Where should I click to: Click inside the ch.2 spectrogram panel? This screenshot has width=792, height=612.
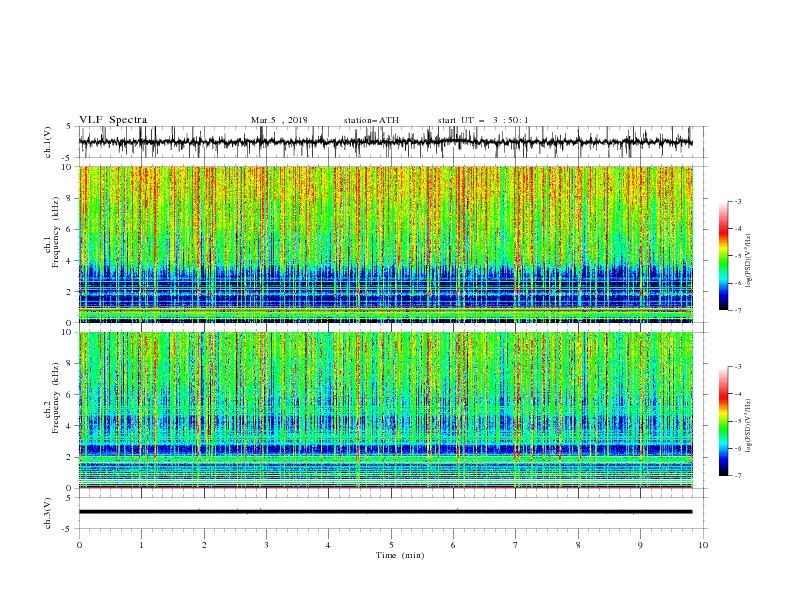tap(386, 410)
